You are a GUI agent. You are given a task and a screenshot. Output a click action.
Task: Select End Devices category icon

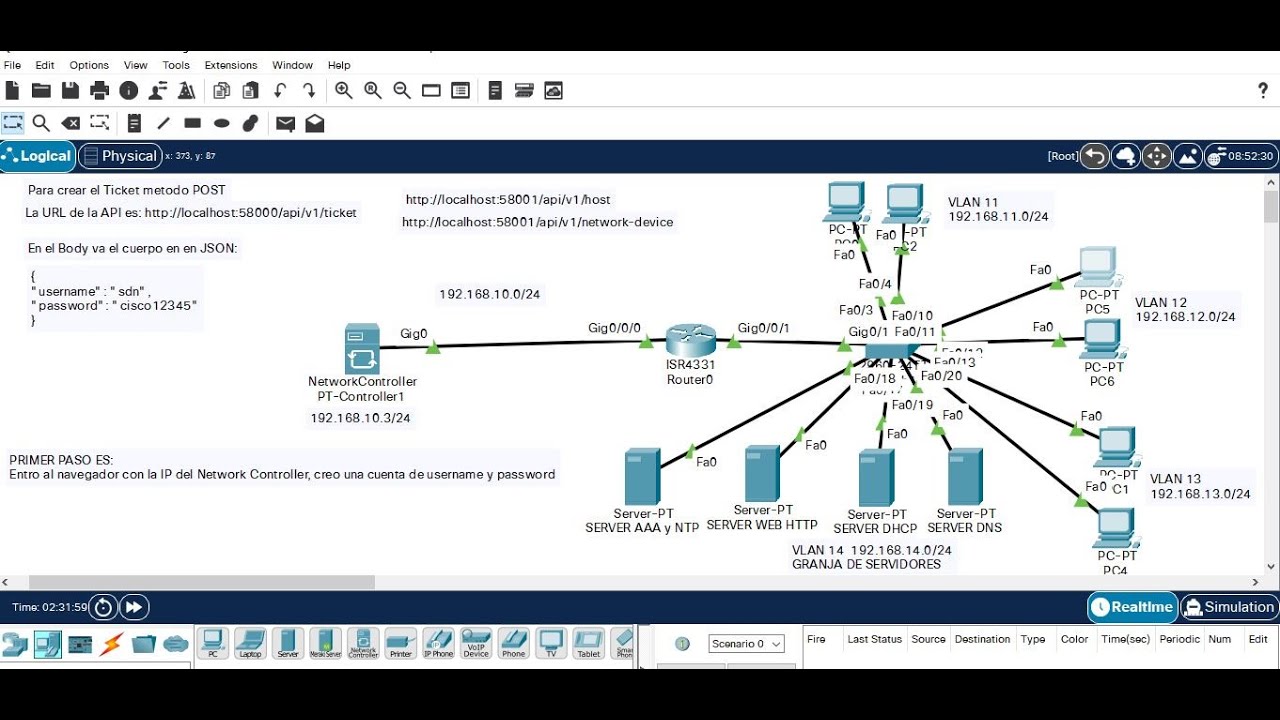(48, 645)
